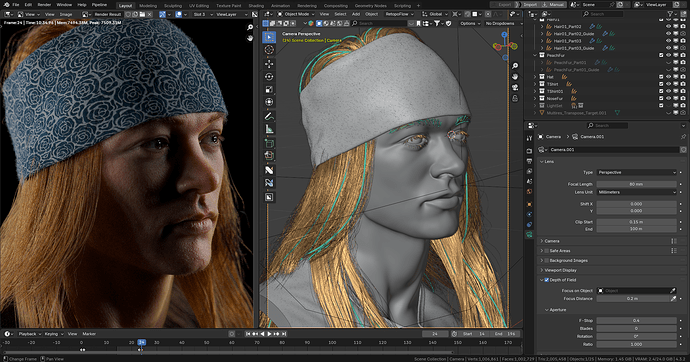The image size is (690, 362).
Task: Click the Jump to End playback control
Action: click(x=283, y=334)
